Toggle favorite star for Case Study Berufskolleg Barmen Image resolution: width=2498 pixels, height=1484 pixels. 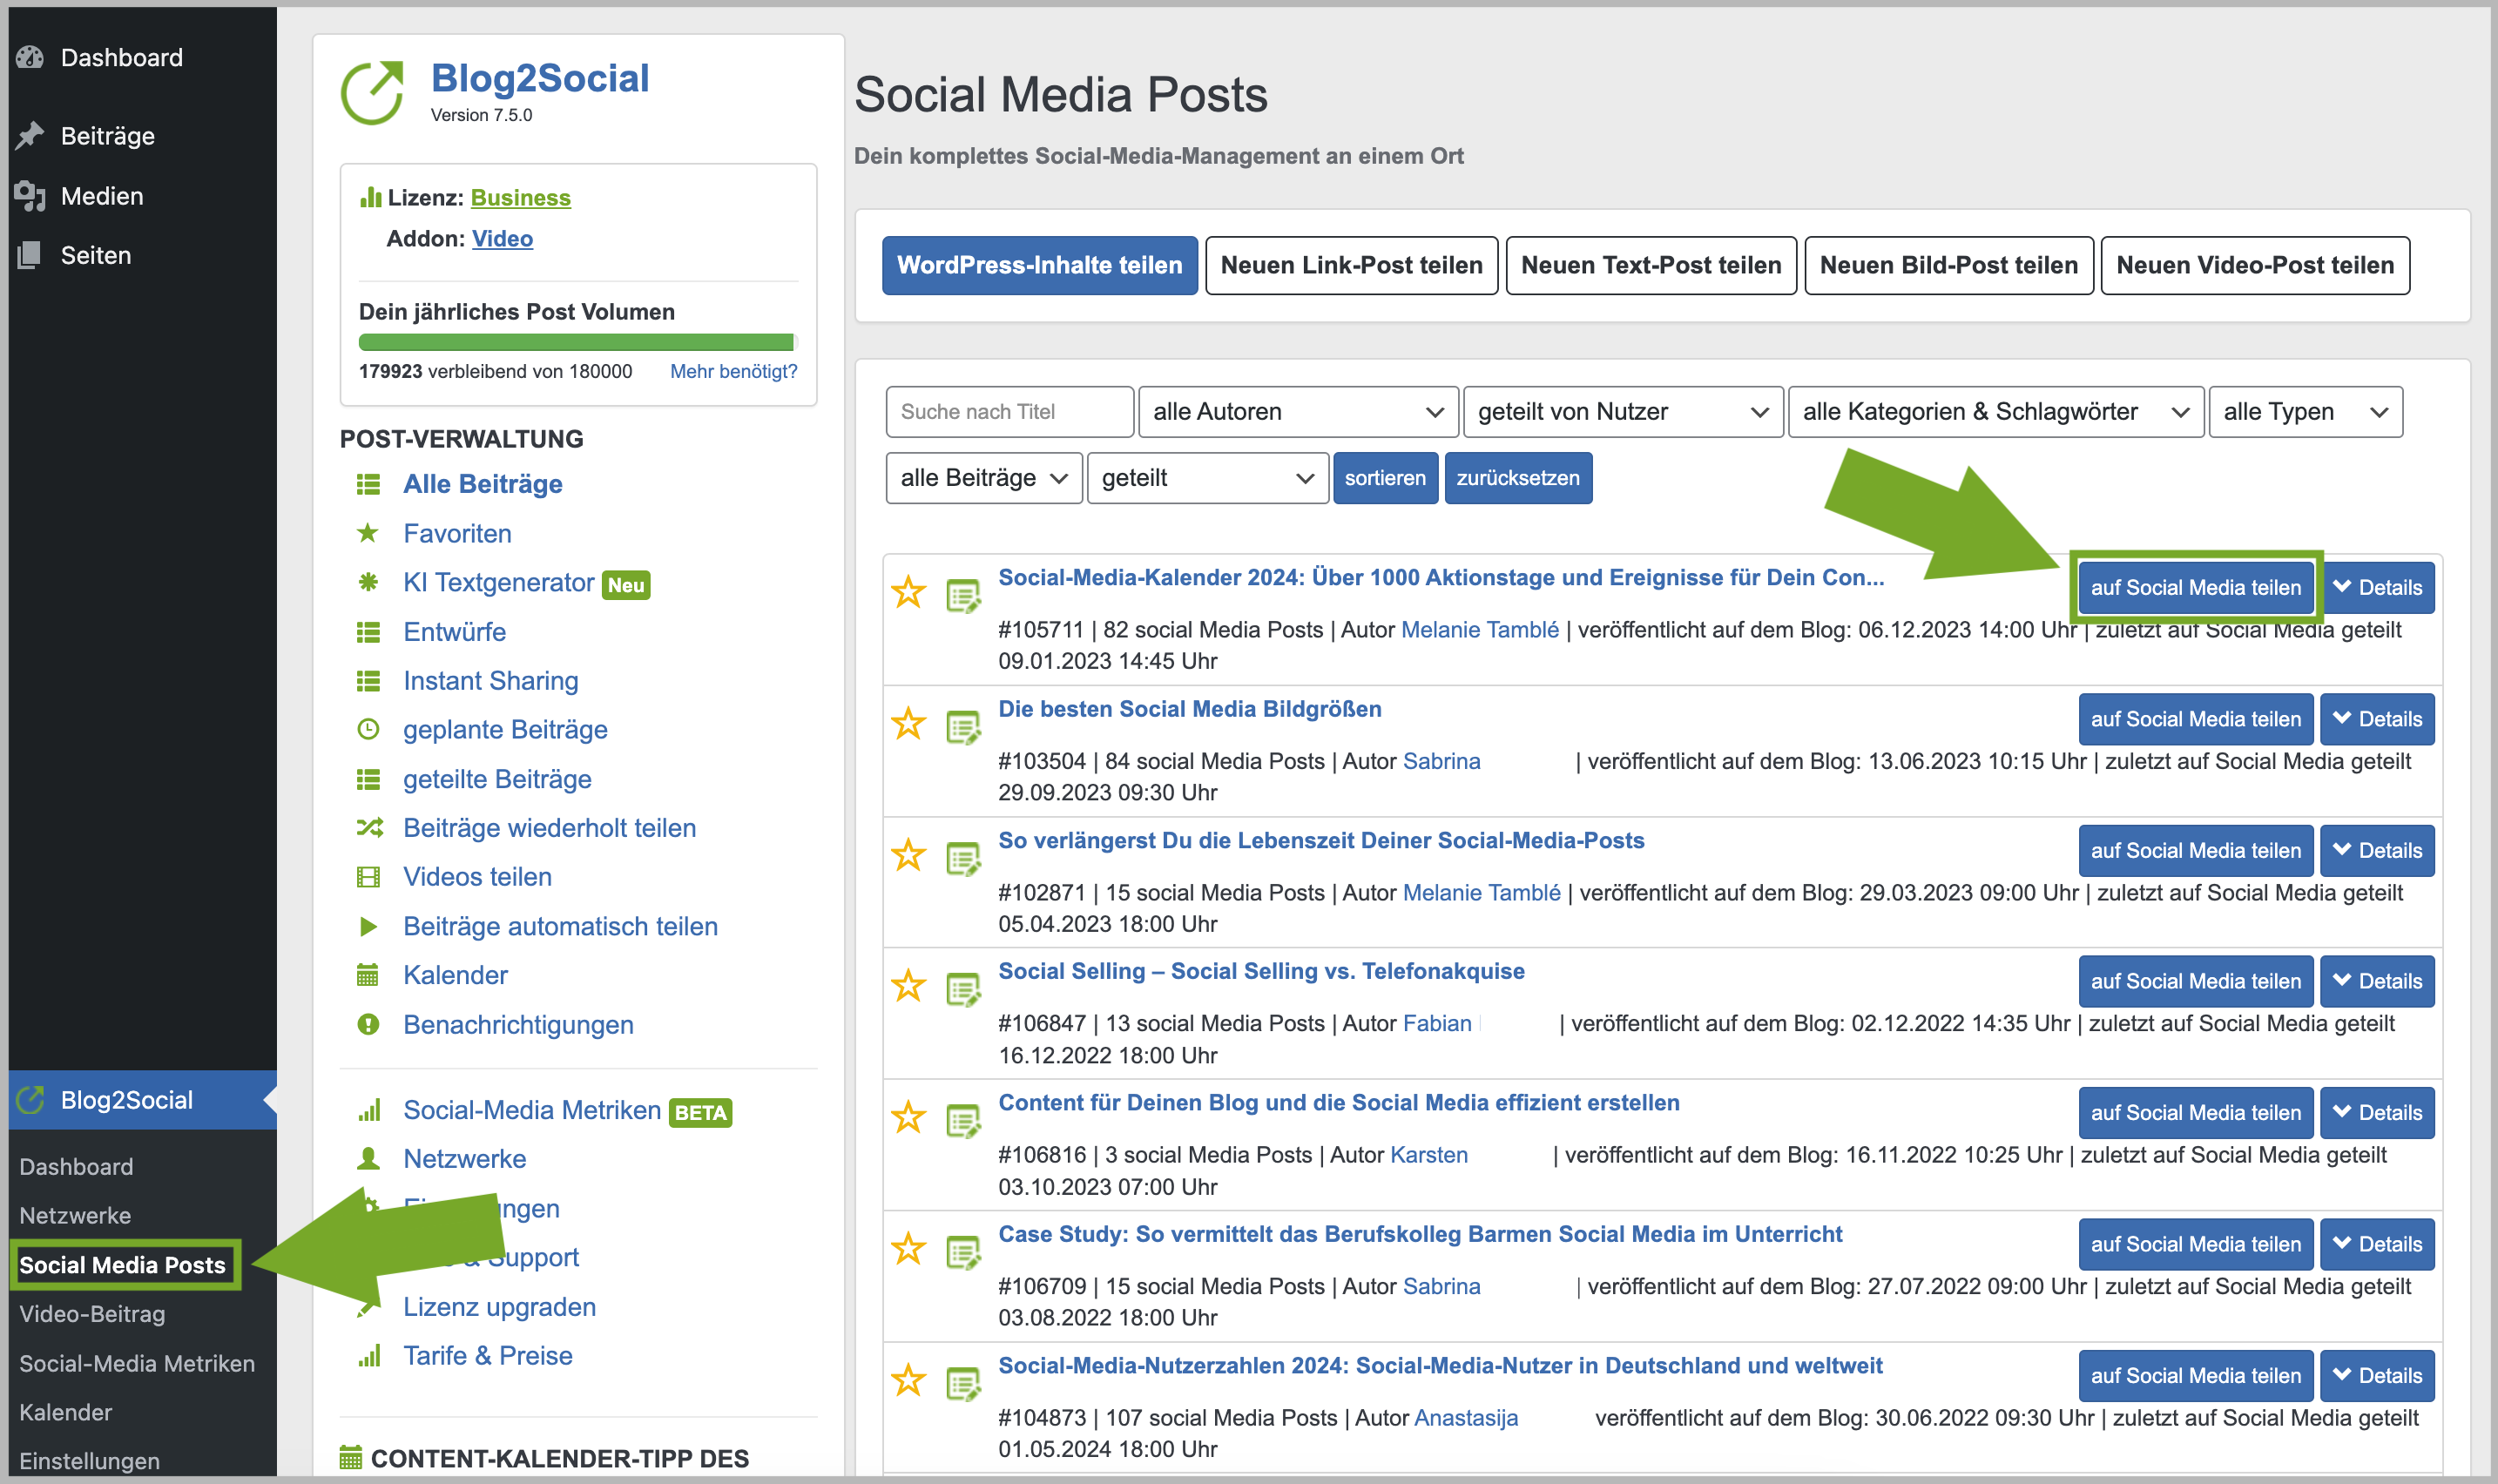(908, 1249)
